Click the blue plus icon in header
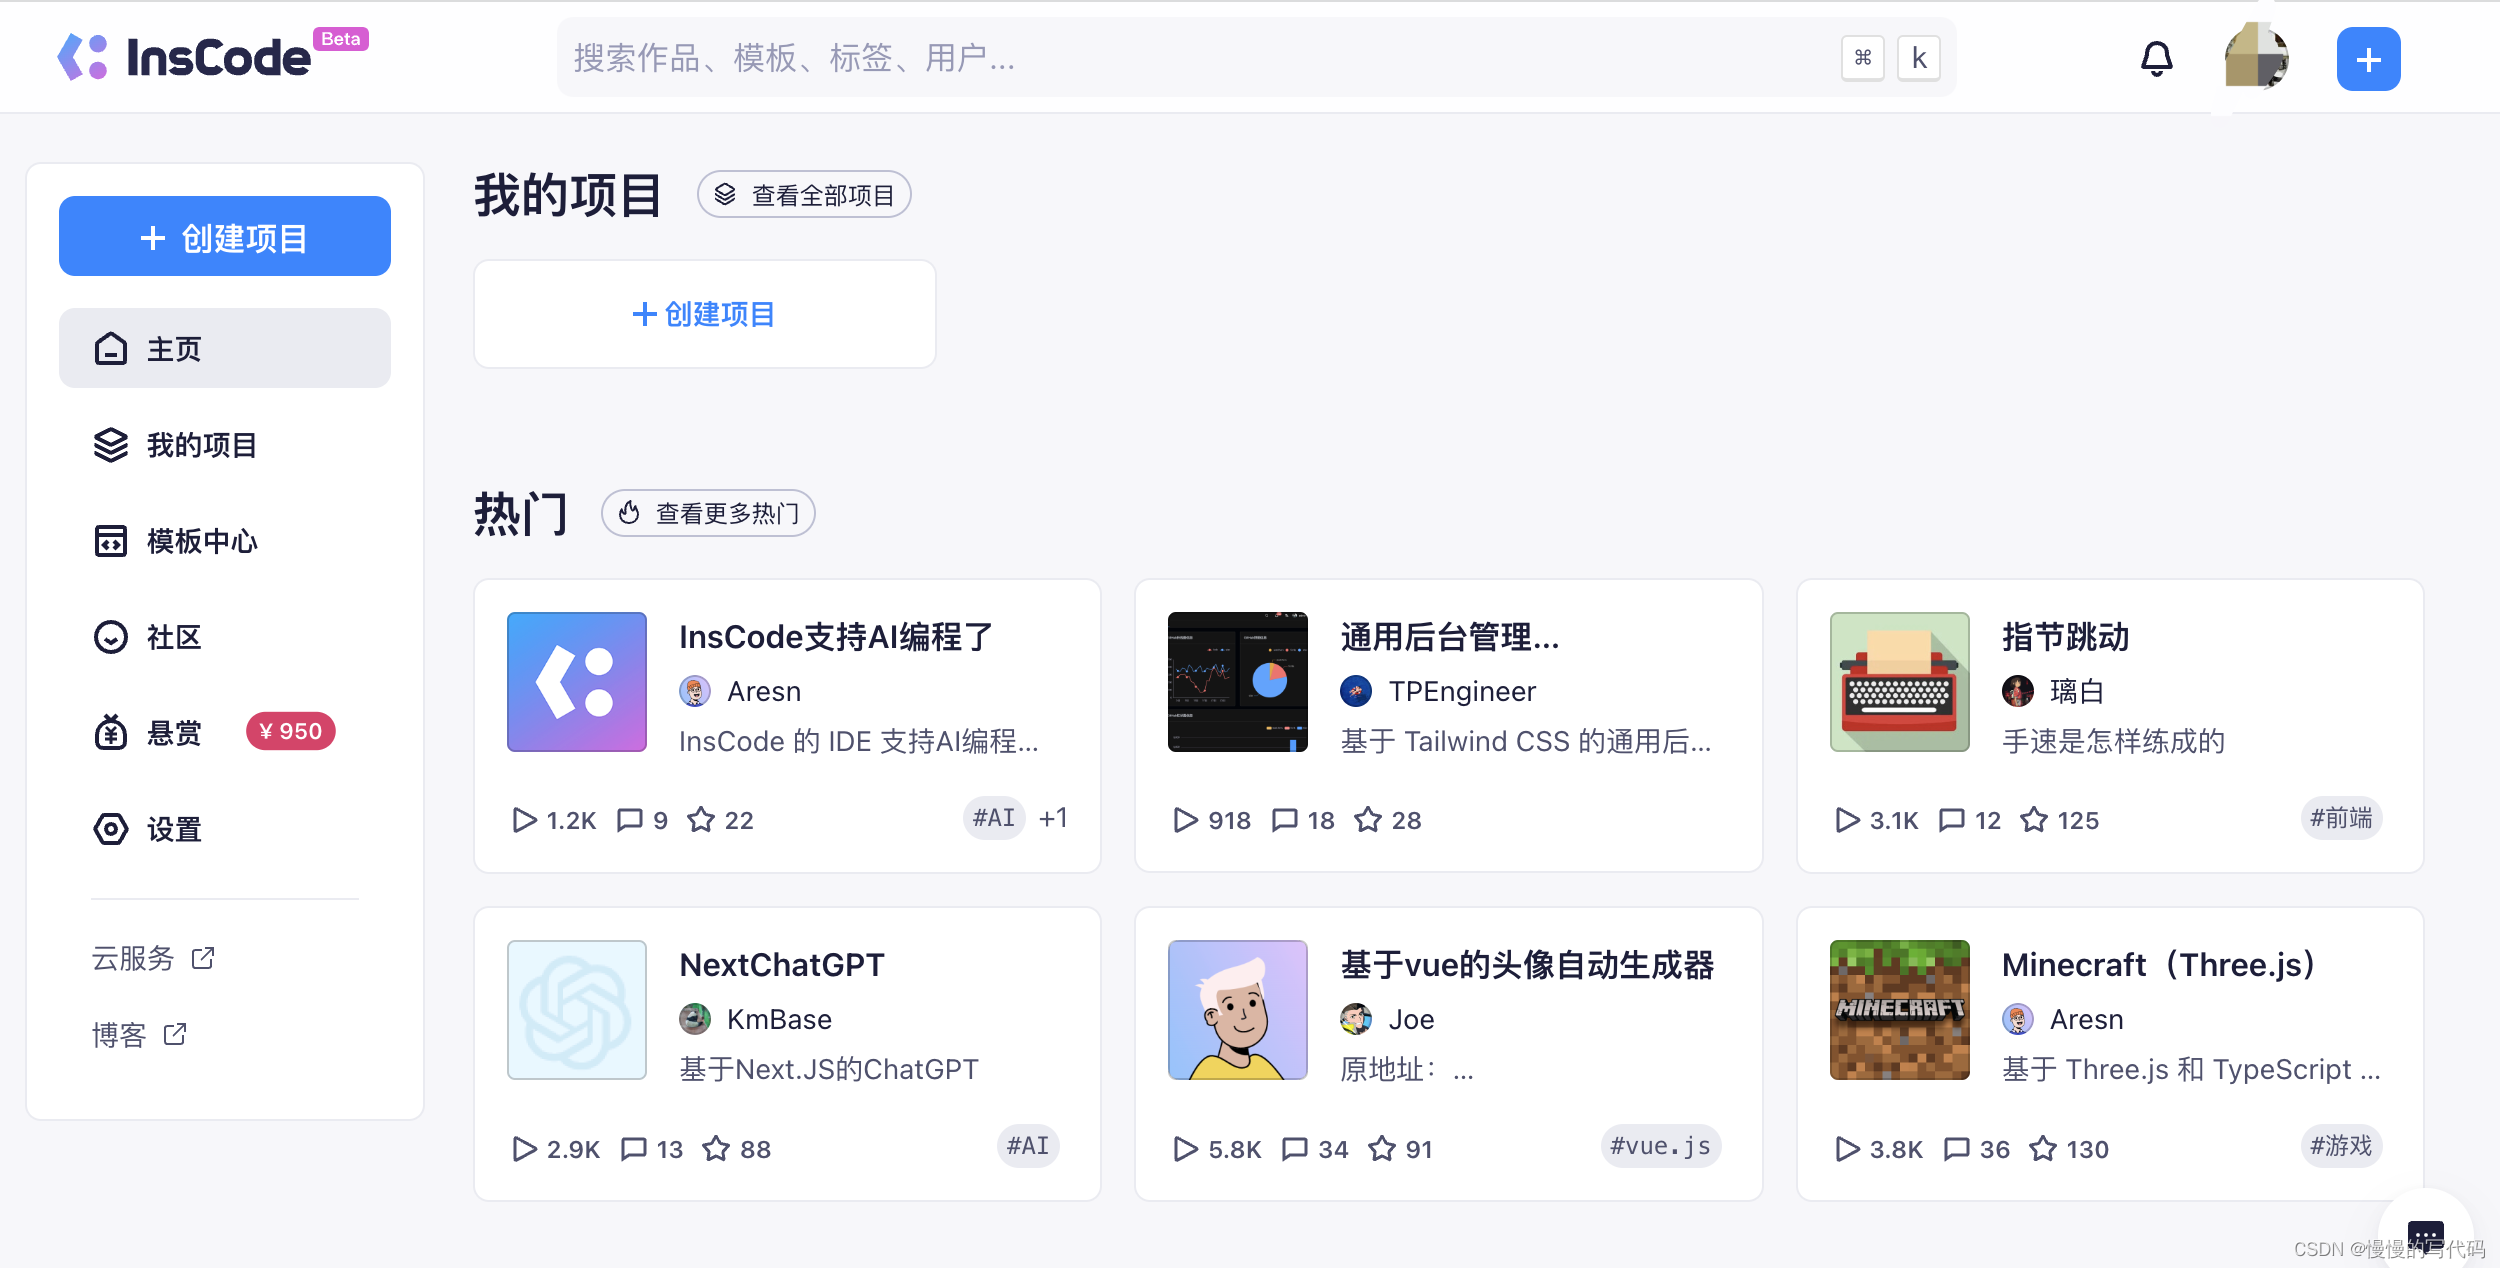 tap(2367, 59)
